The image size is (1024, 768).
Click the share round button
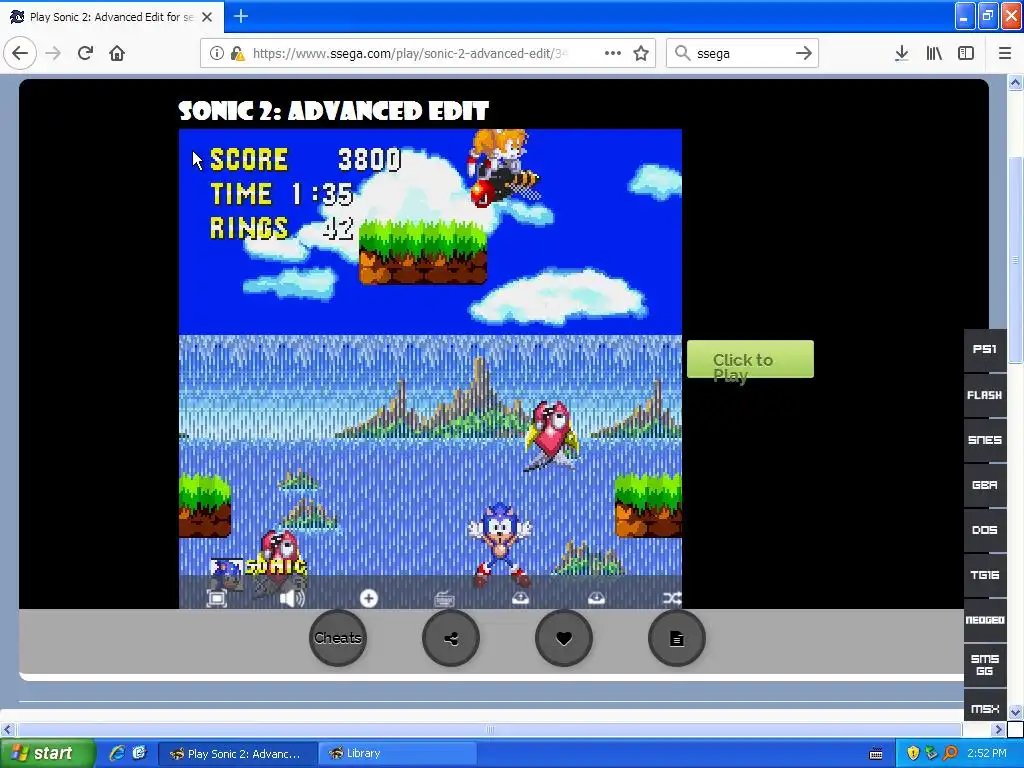[x=451, y=638]
